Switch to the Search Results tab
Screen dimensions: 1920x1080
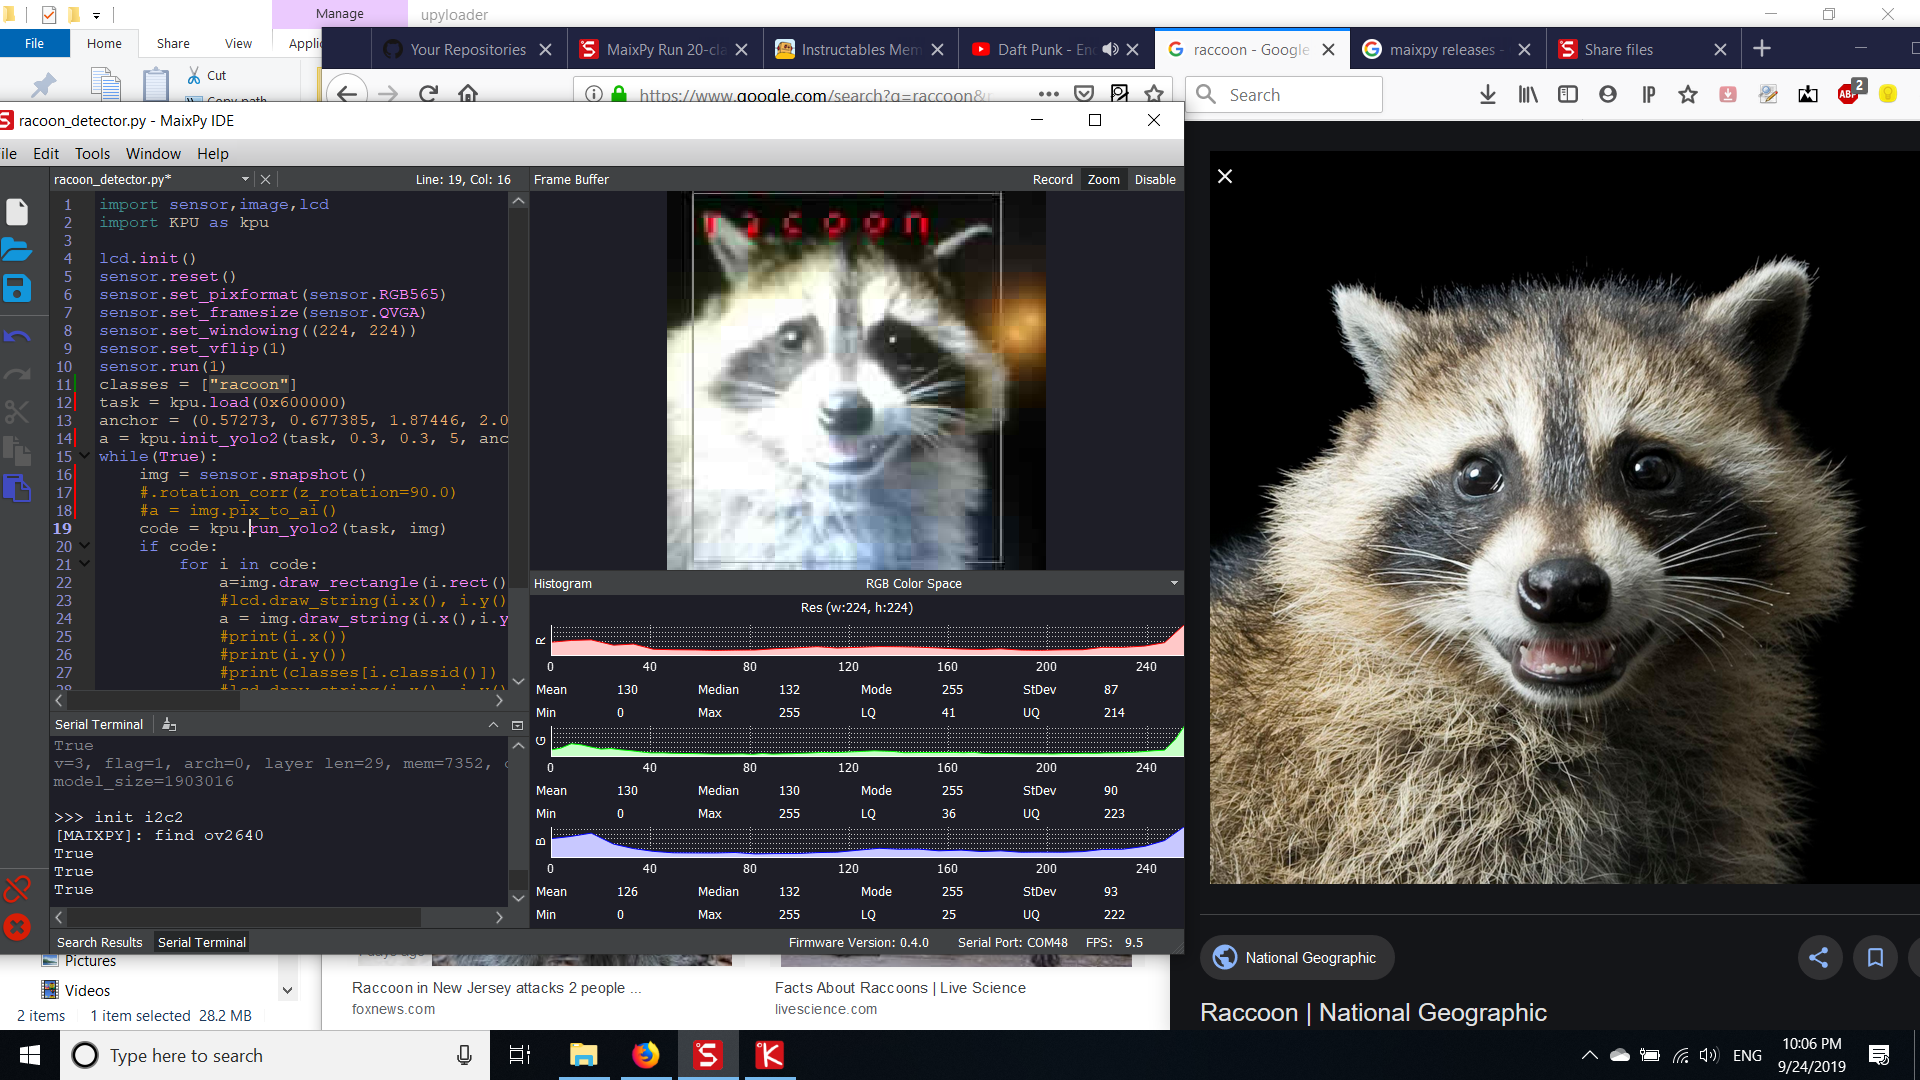click(99, 942)
